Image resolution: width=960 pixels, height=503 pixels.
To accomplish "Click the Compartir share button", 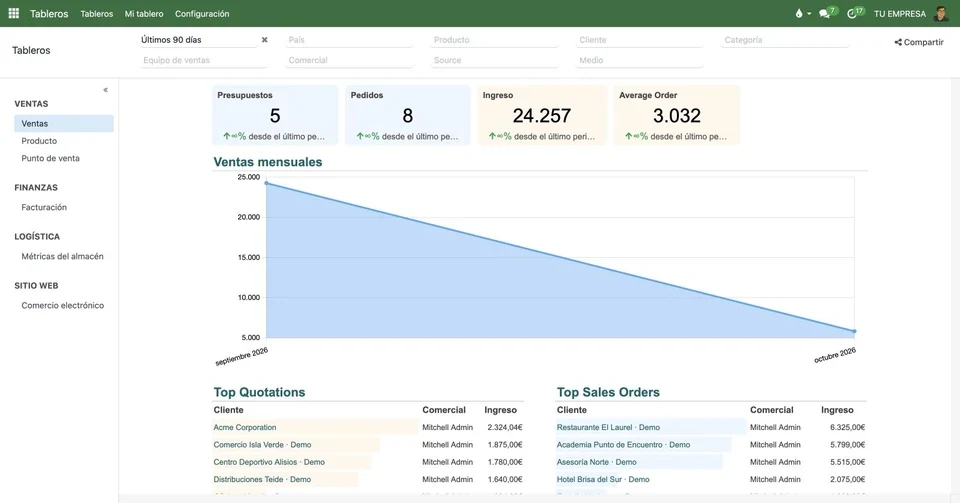I will point(919,42).
